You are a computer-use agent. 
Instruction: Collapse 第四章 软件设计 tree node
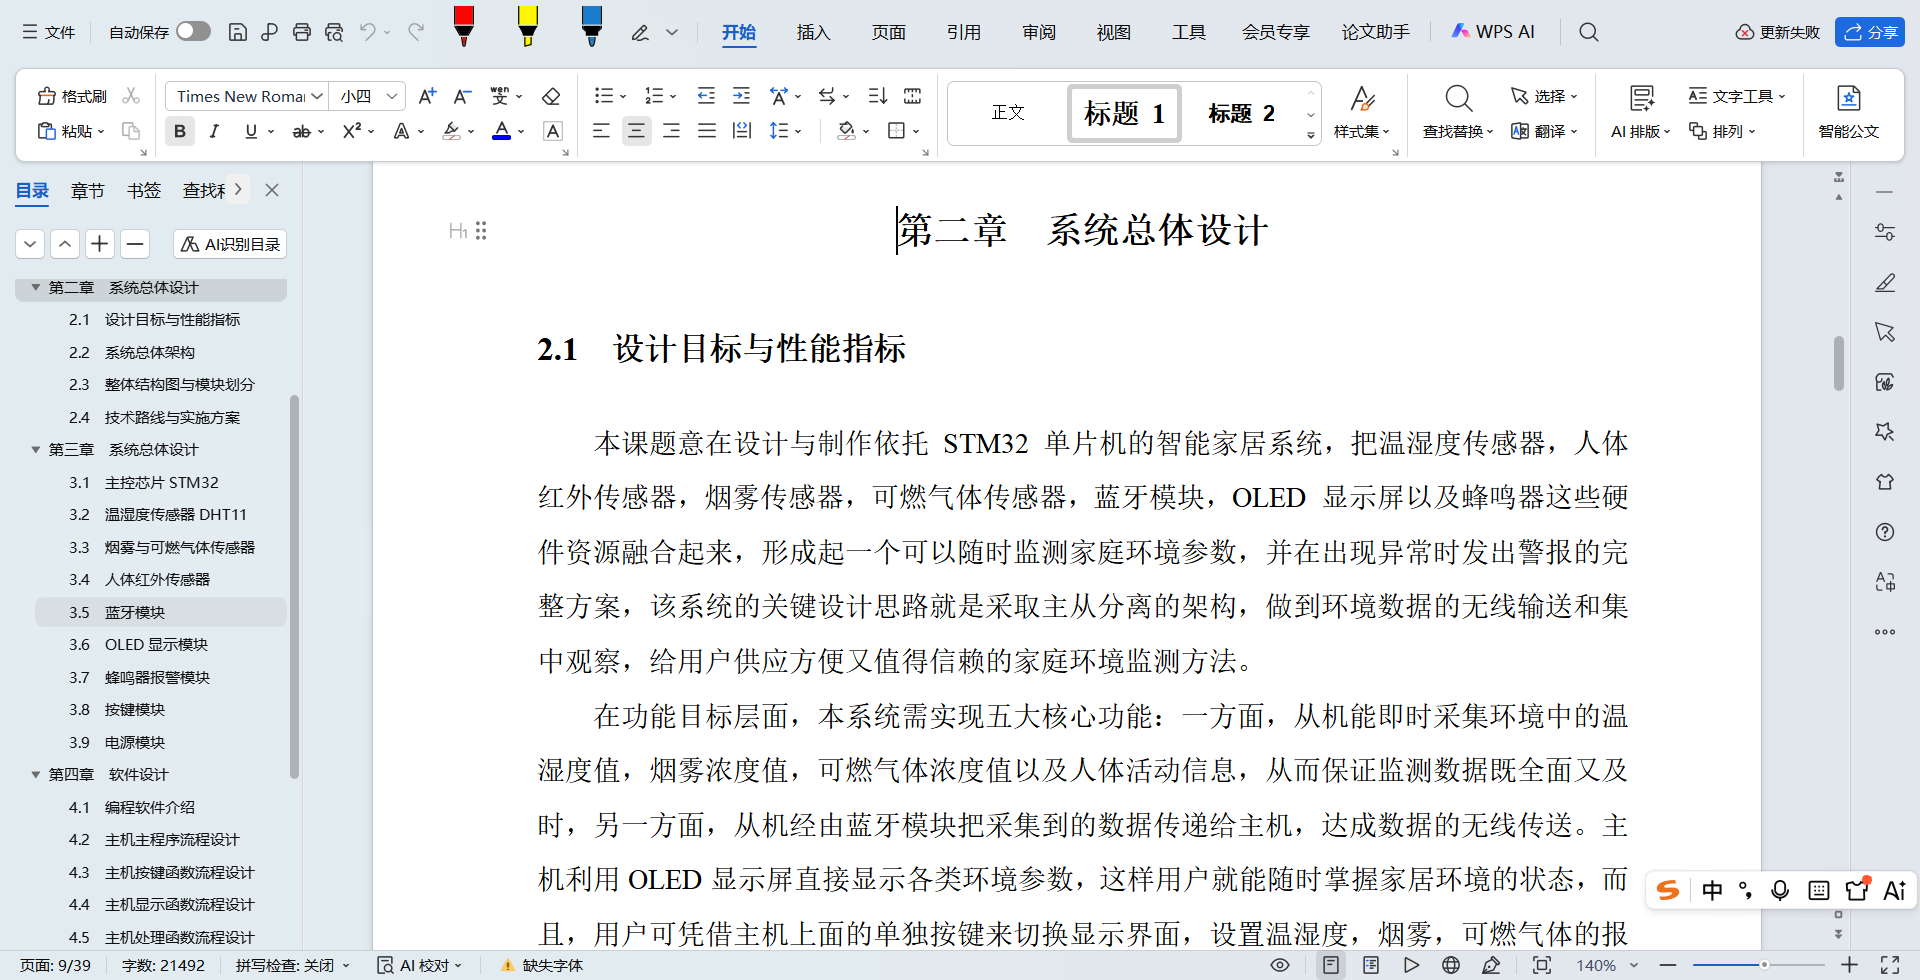click(x=36, y=775)
